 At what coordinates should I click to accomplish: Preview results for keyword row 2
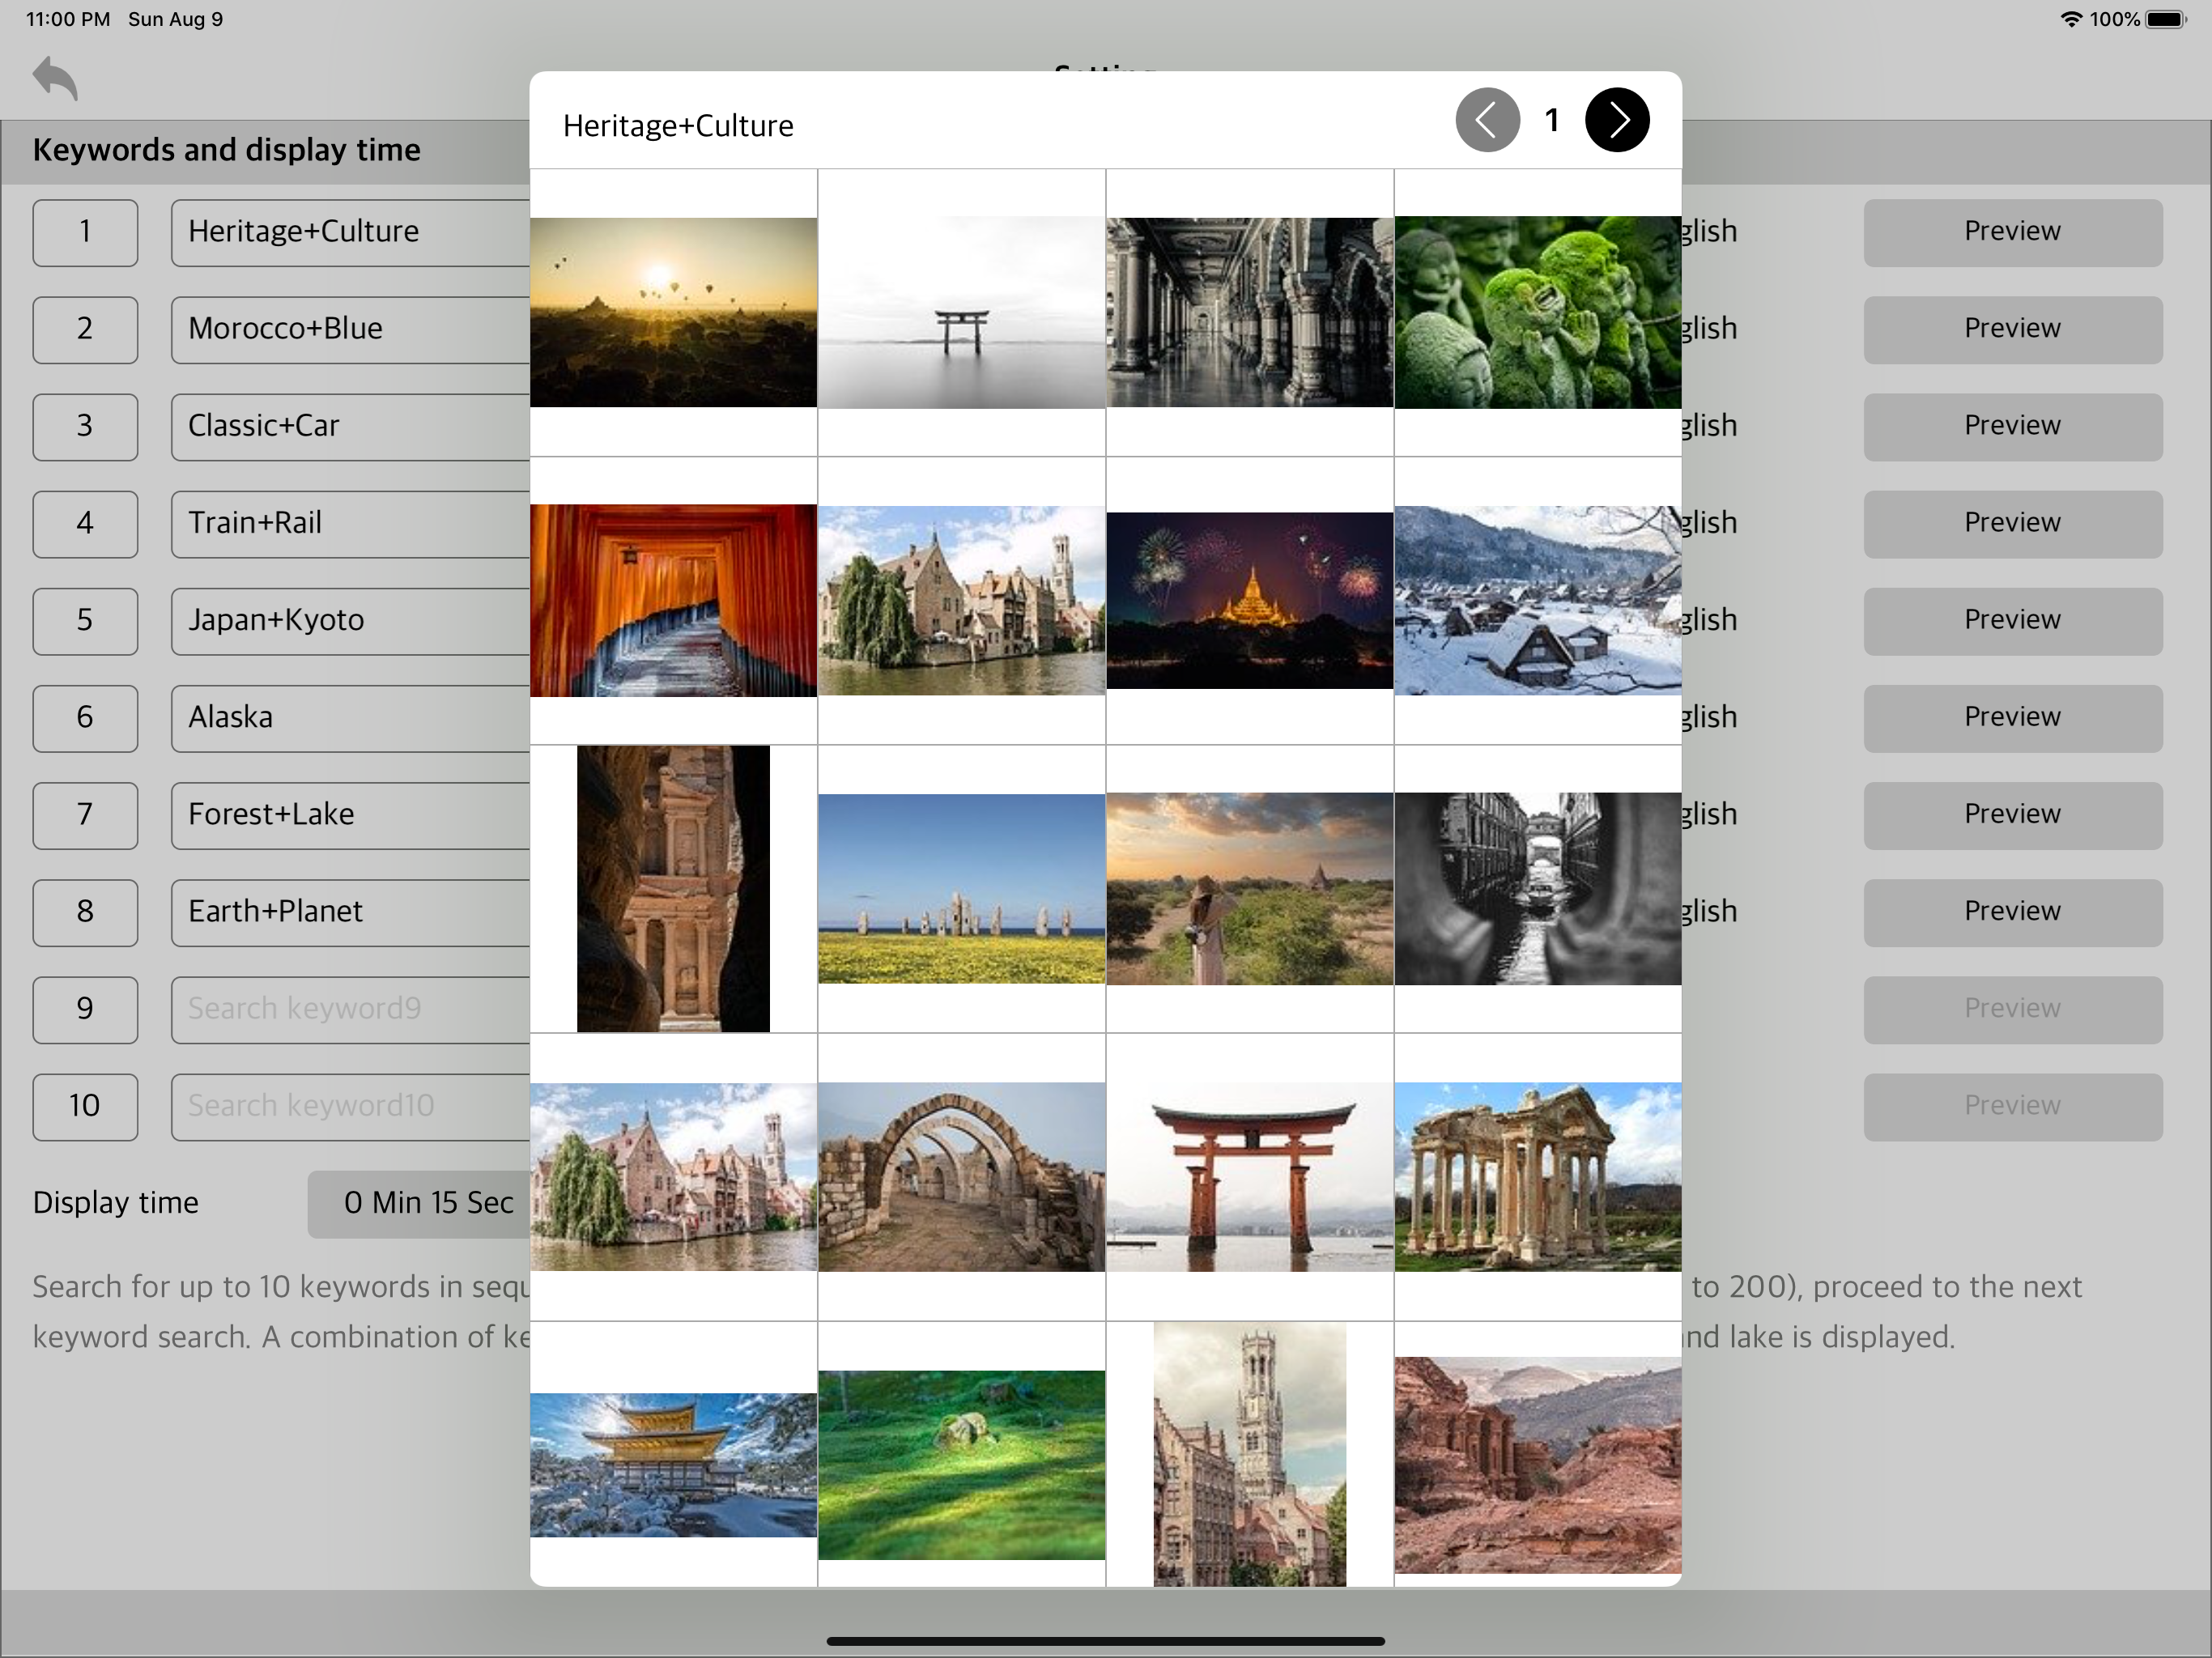(2012, 329)
